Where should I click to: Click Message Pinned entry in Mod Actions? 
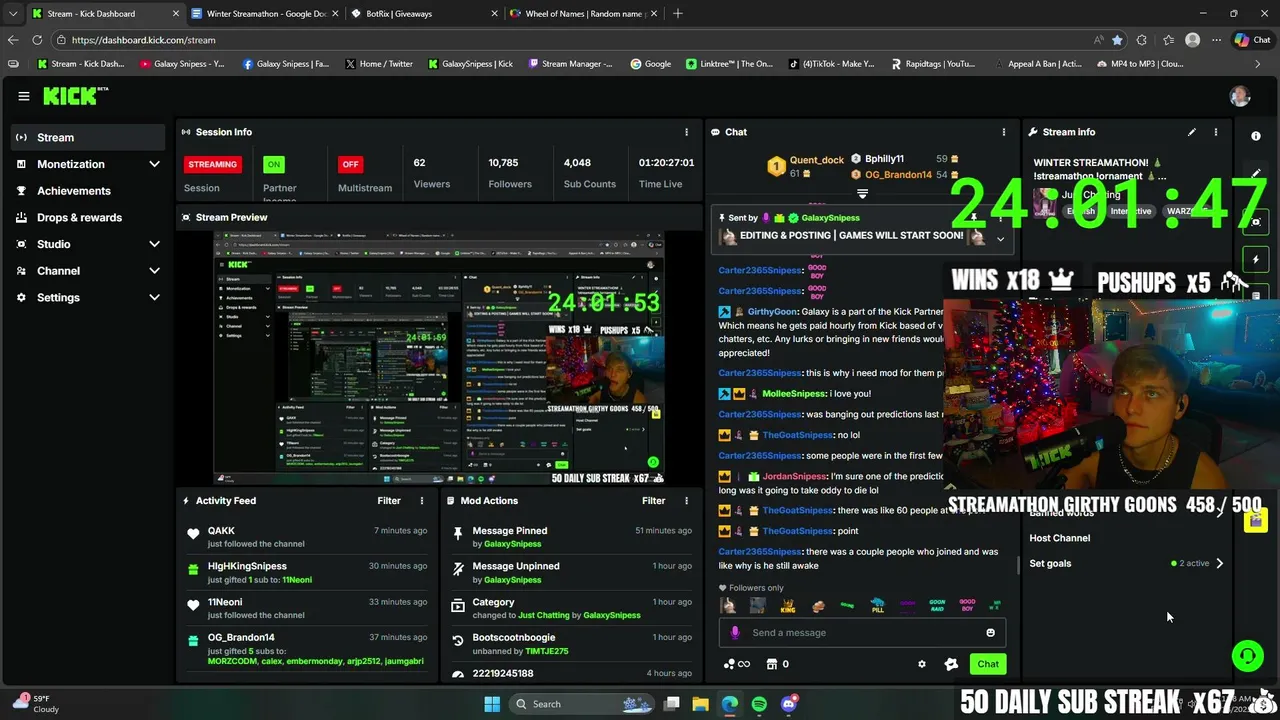tap(571, 537)
